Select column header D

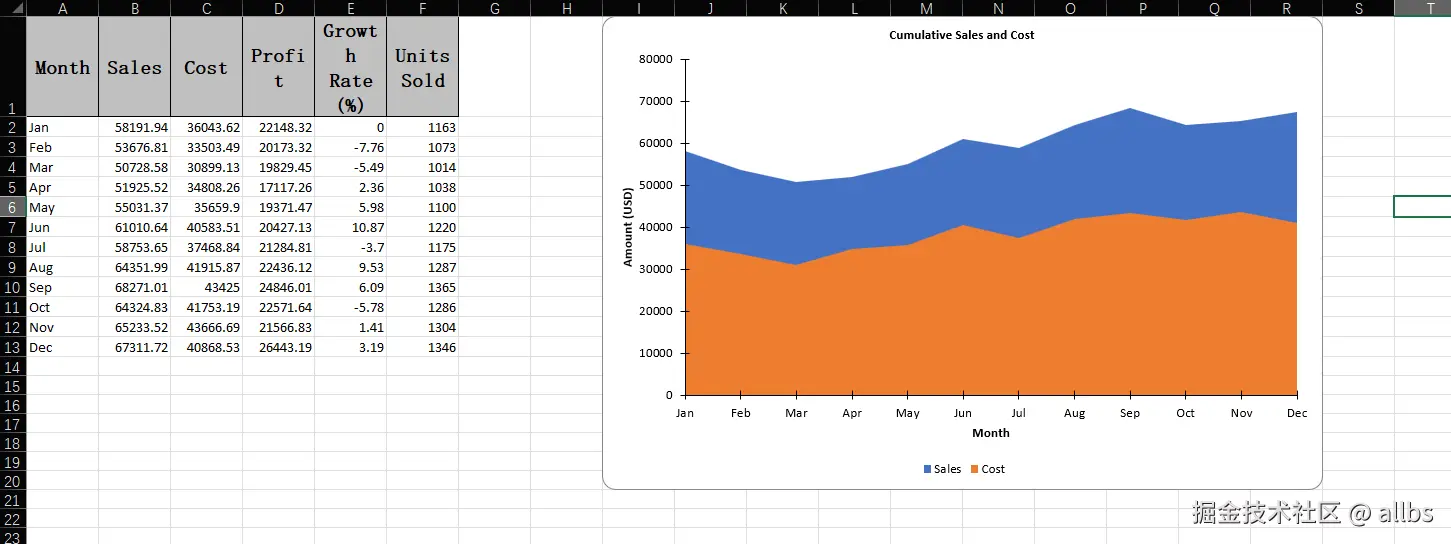point(278,8)
